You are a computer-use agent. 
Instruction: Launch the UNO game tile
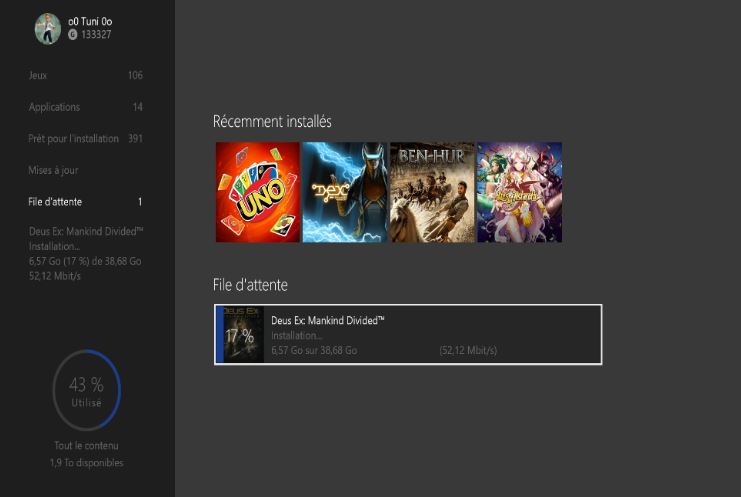(258, 192)
